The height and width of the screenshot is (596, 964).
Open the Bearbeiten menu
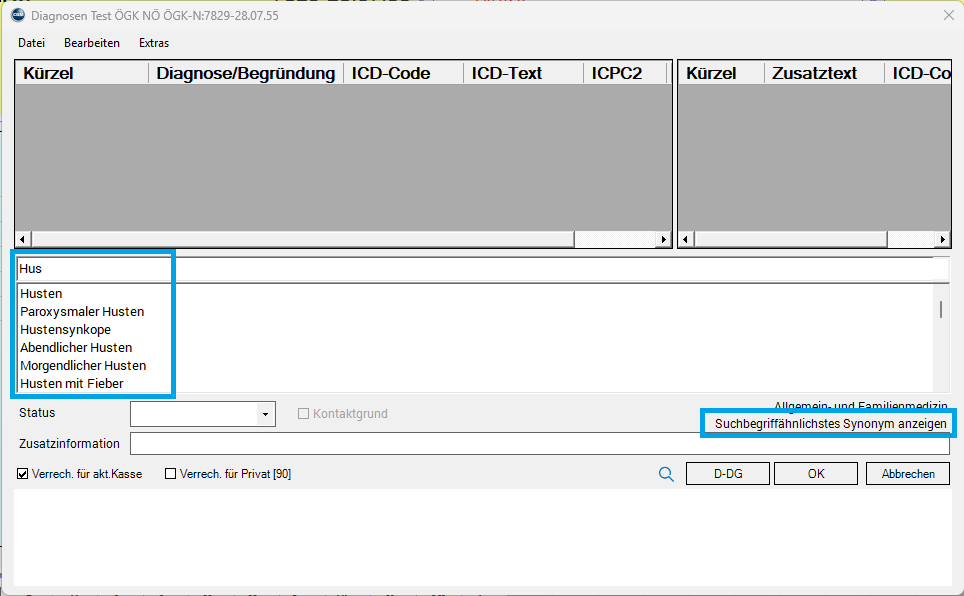(x=92, y=43)
